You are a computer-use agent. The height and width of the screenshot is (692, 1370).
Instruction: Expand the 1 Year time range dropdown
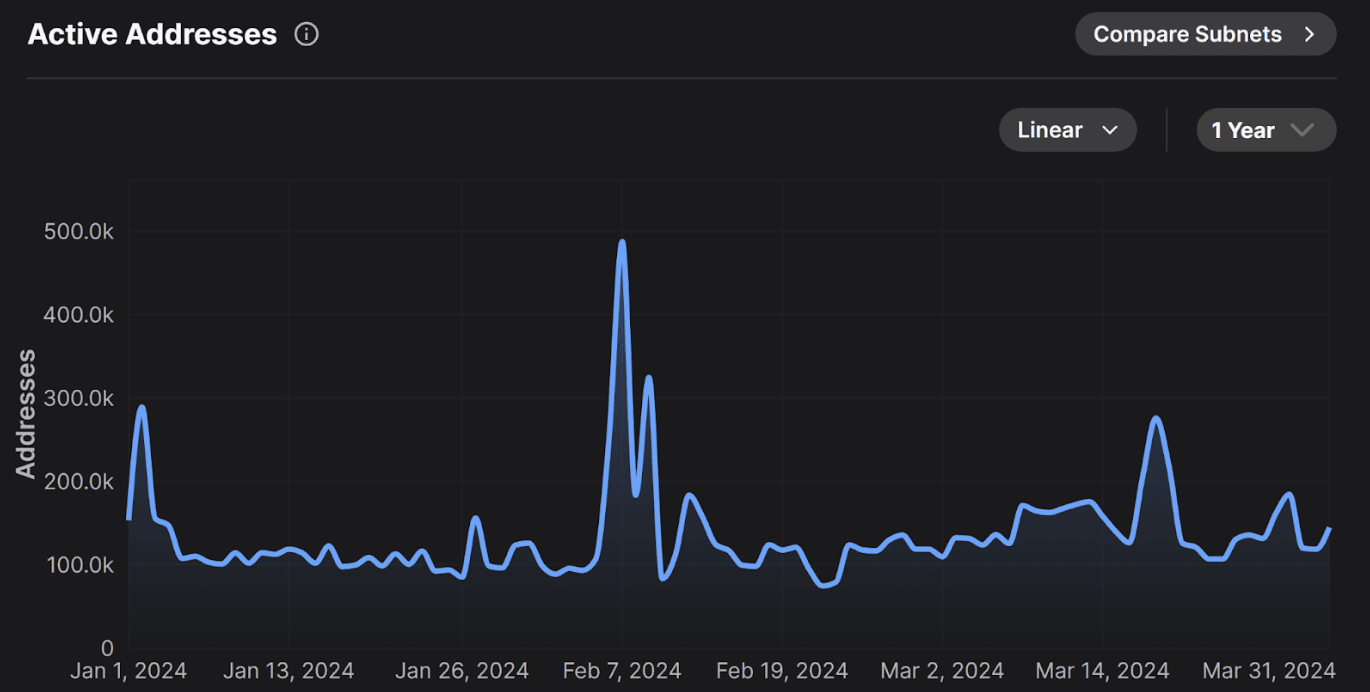pyautogui.click(x=1265, y=130)
